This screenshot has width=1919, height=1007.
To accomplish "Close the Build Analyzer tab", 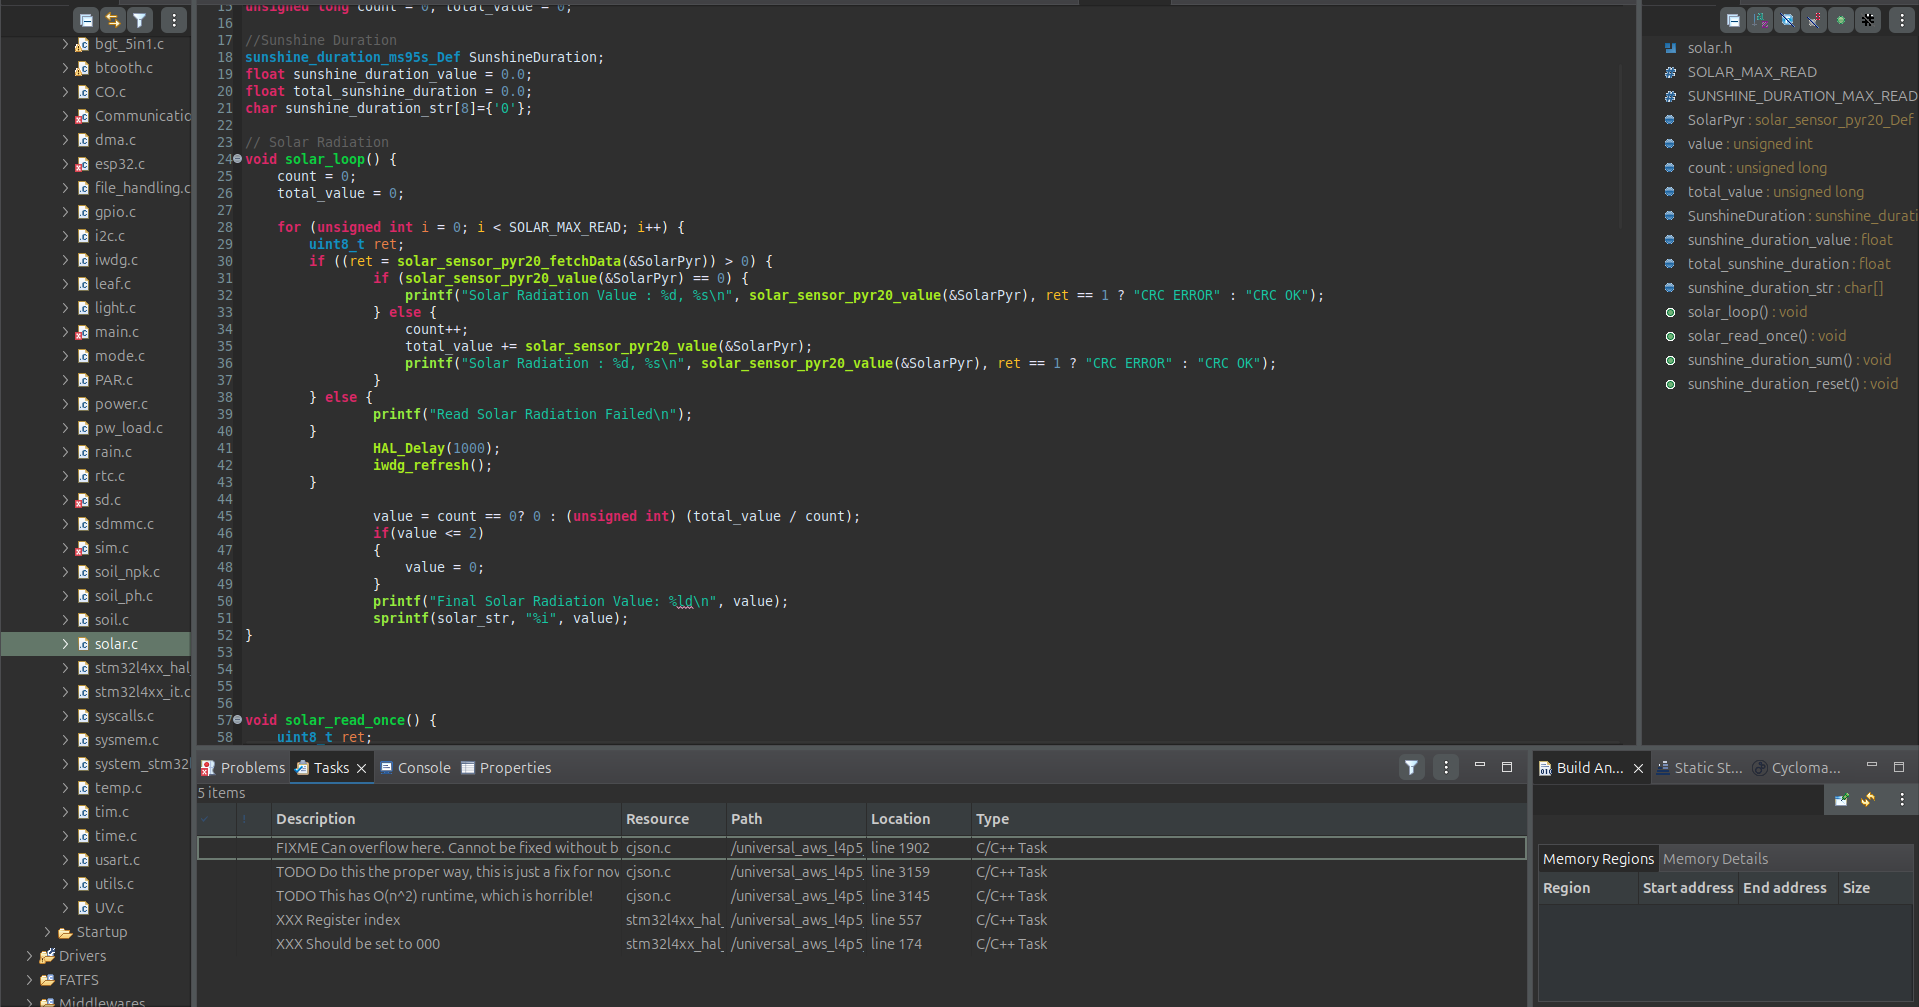I will tap(1638, 768).
